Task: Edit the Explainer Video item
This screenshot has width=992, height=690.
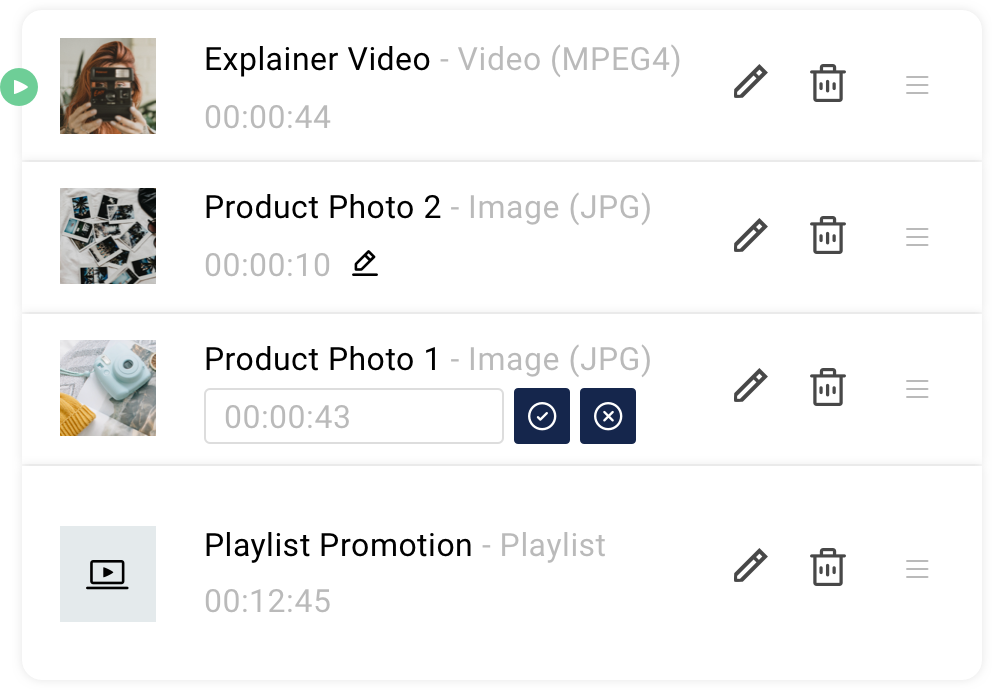Action: click(x=750, y=83)
